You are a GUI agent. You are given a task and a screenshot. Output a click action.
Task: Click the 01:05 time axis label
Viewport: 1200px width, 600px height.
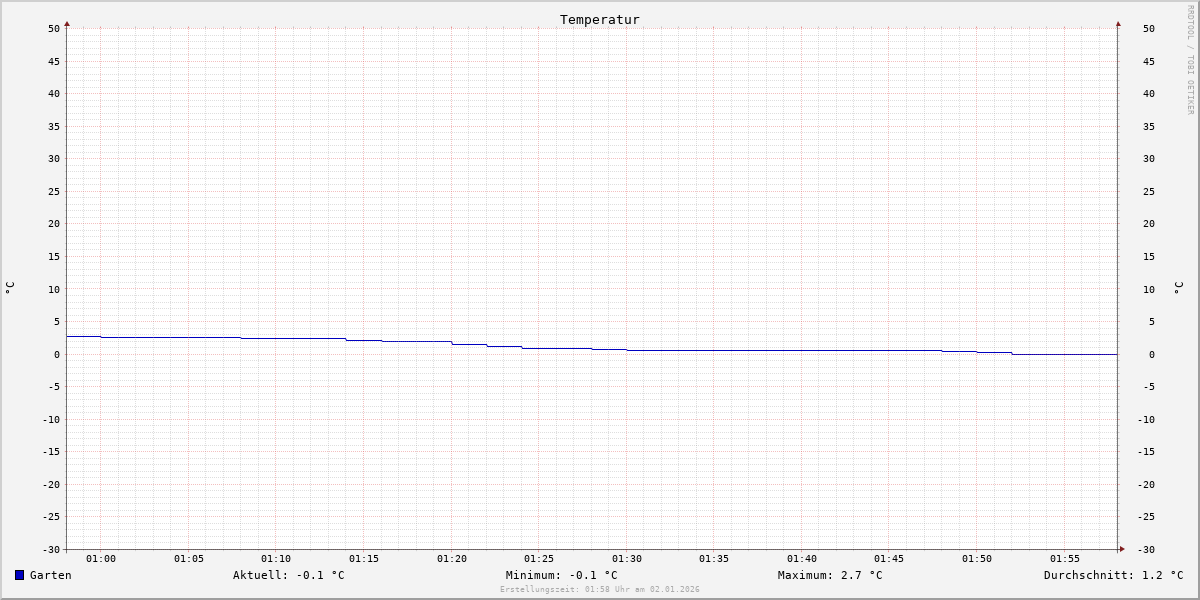pos(189,559)
